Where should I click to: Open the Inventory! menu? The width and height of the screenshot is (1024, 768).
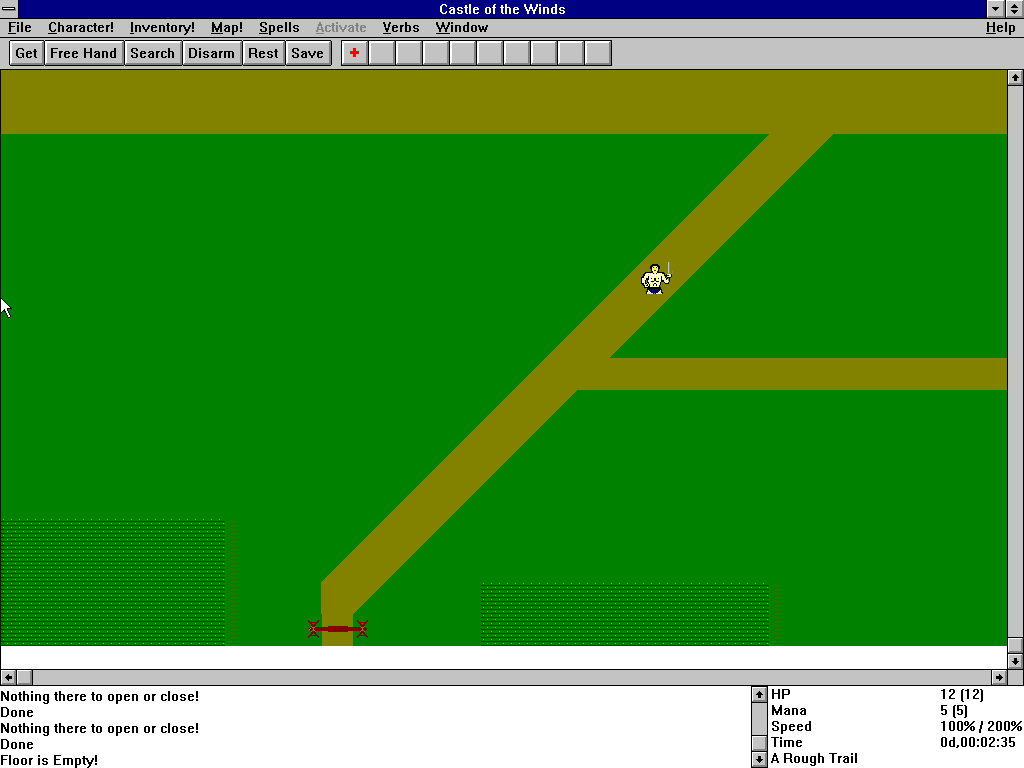pyautogui.click(x=162, y=27)
